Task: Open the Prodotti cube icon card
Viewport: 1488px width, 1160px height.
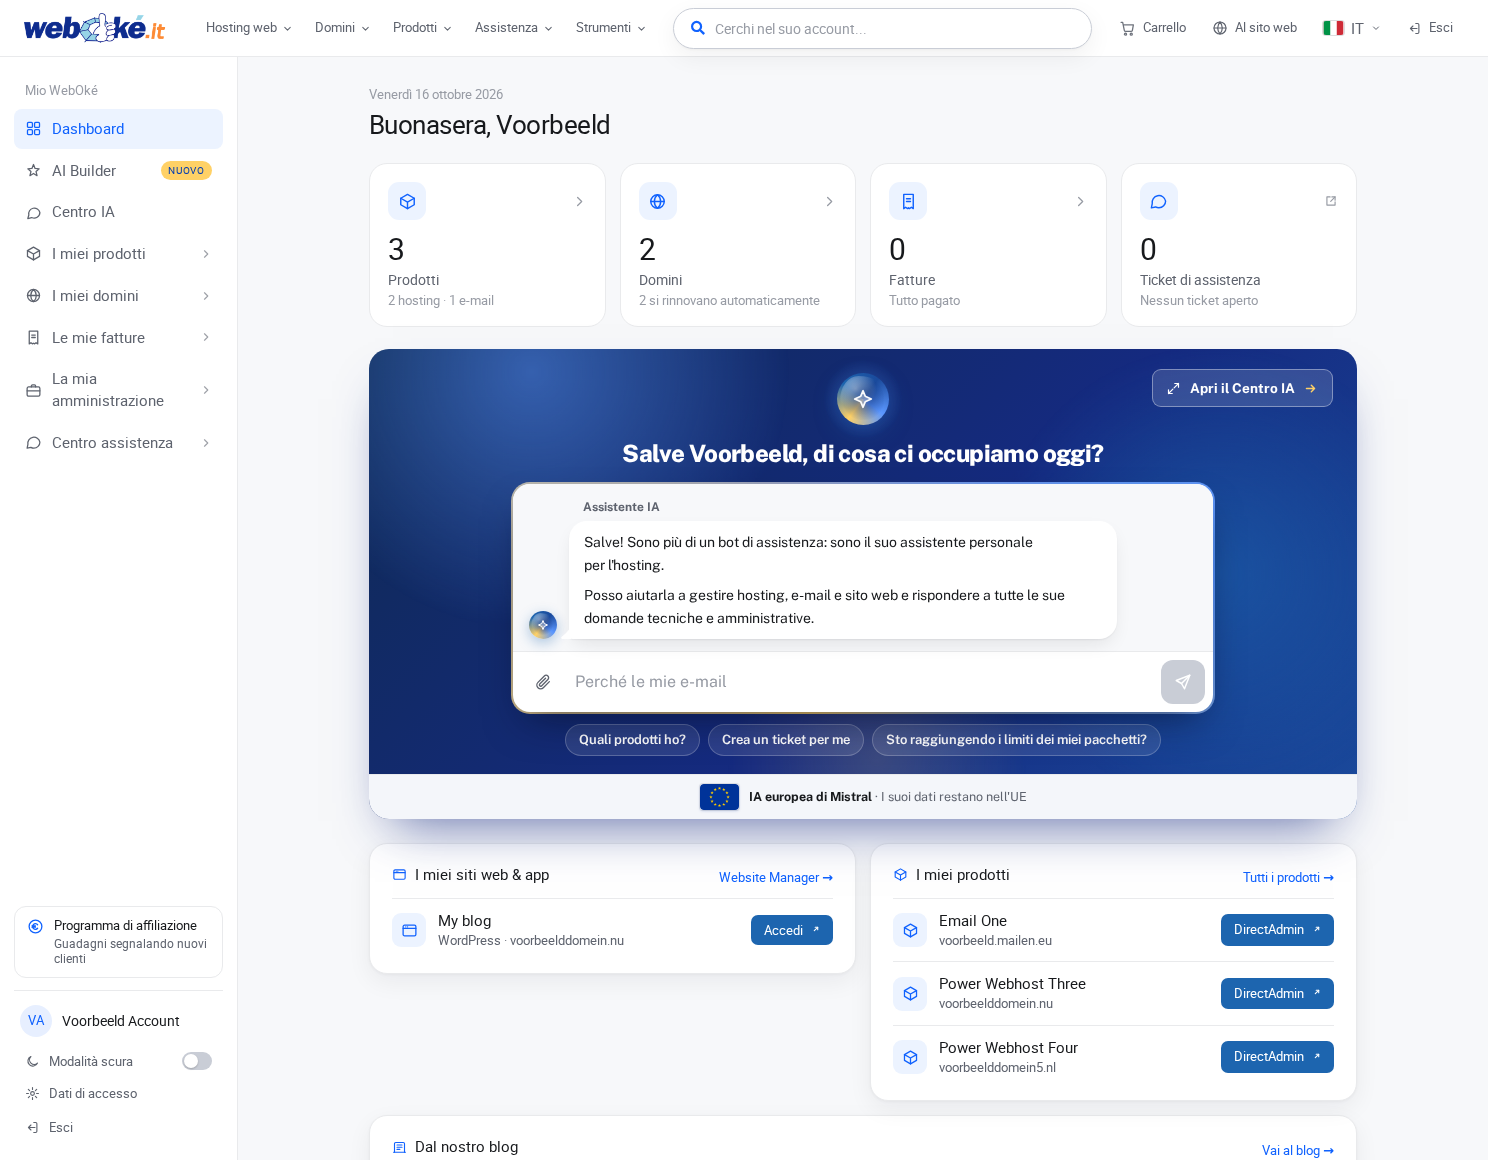Action: click(x=487, y=245)
